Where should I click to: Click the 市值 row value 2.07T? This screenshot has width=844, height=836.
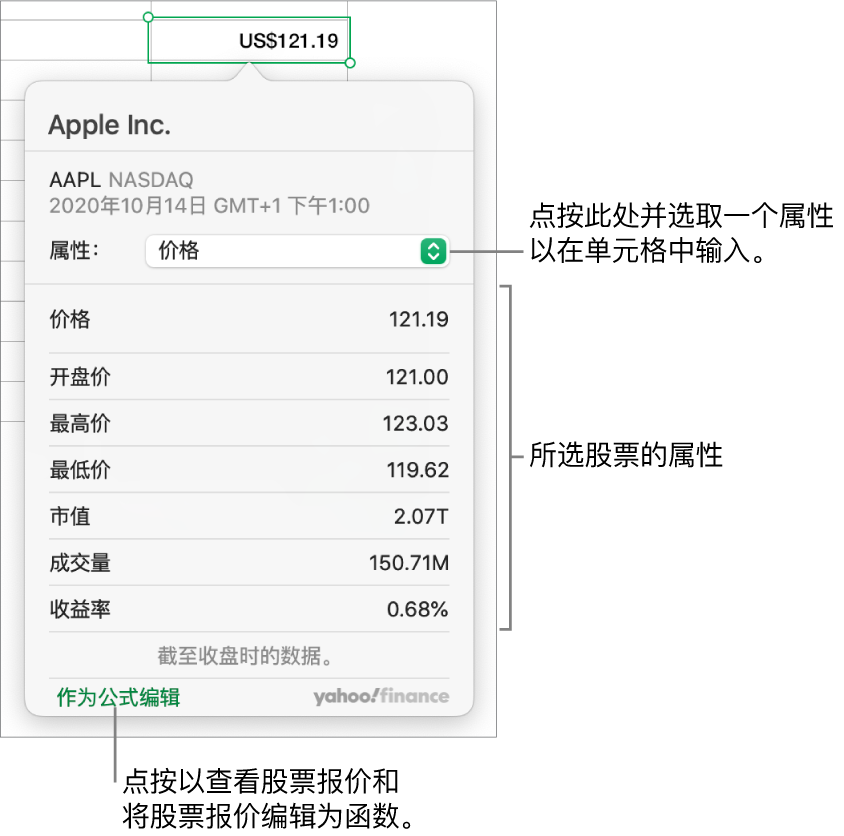coord(421,517)
